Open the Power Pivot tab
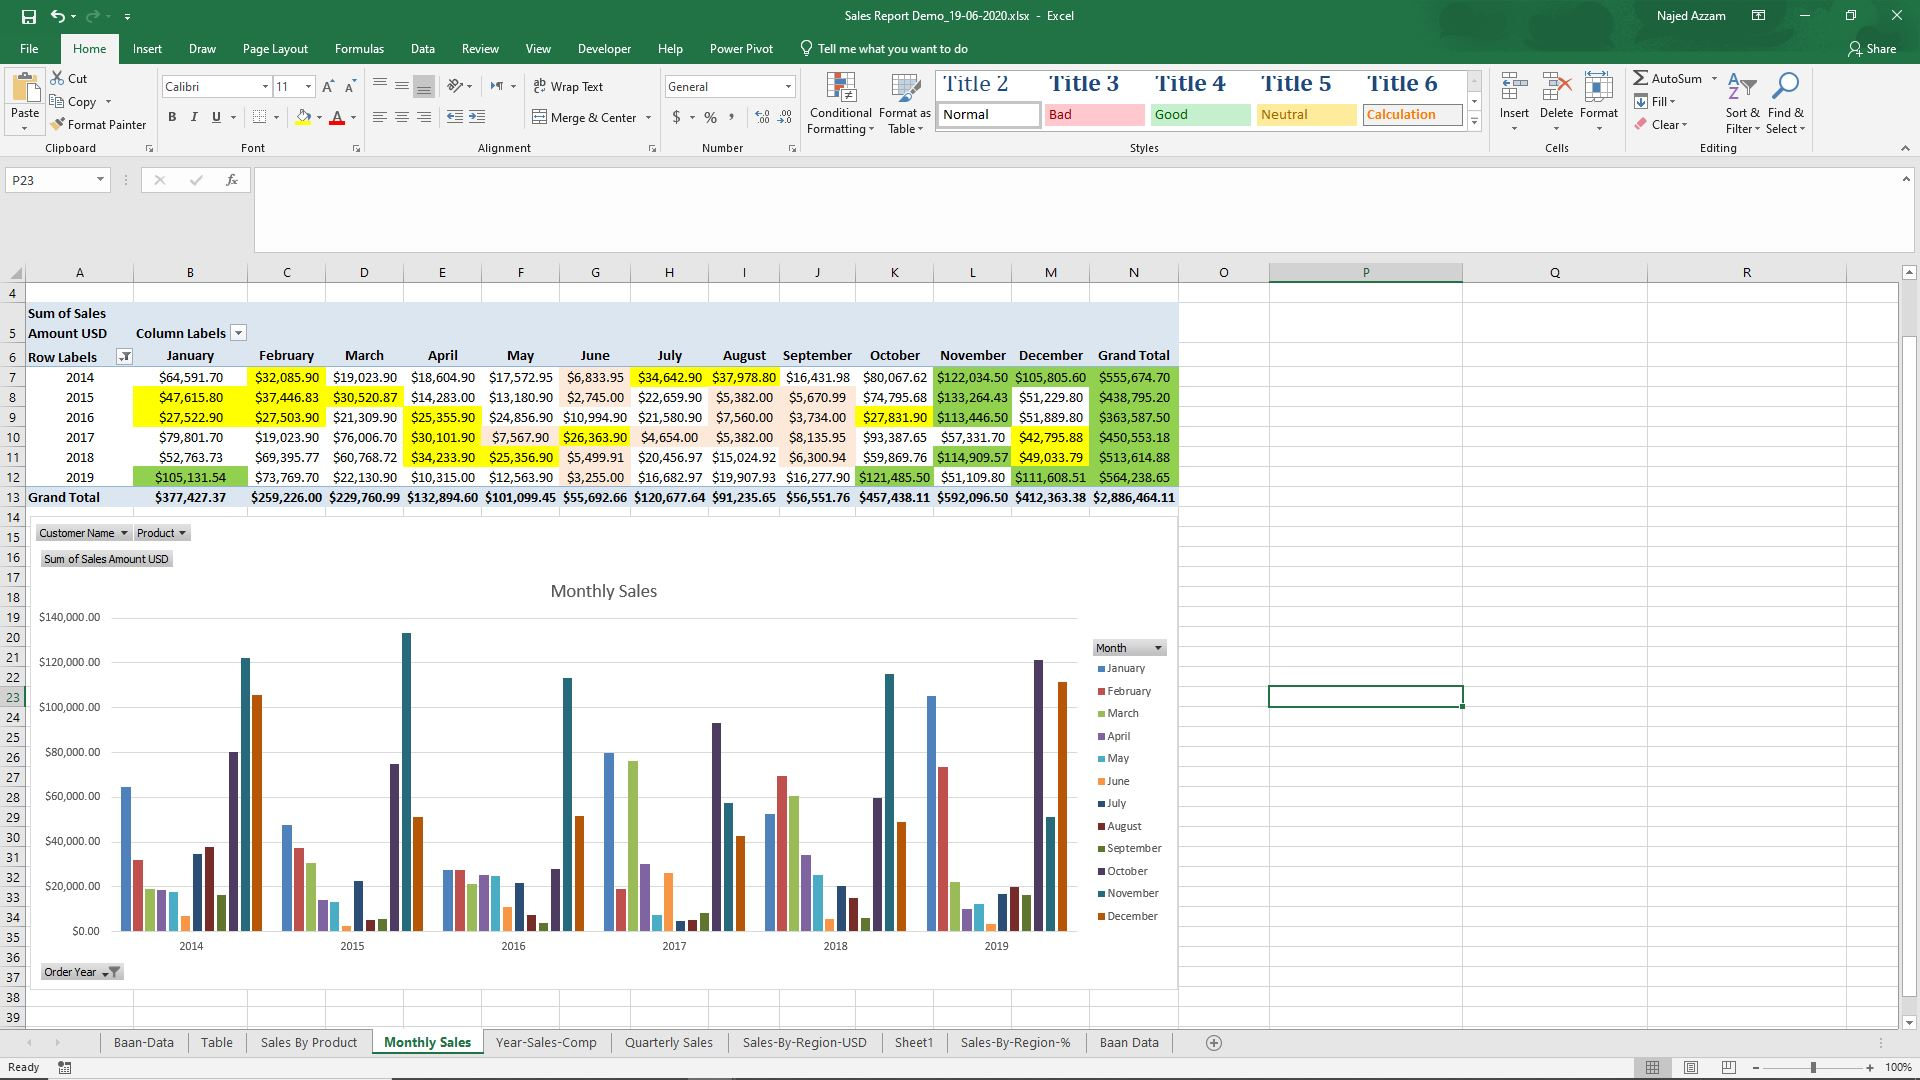The width and height of the screenshot is (1920, 1080). [x=741, y=48]
